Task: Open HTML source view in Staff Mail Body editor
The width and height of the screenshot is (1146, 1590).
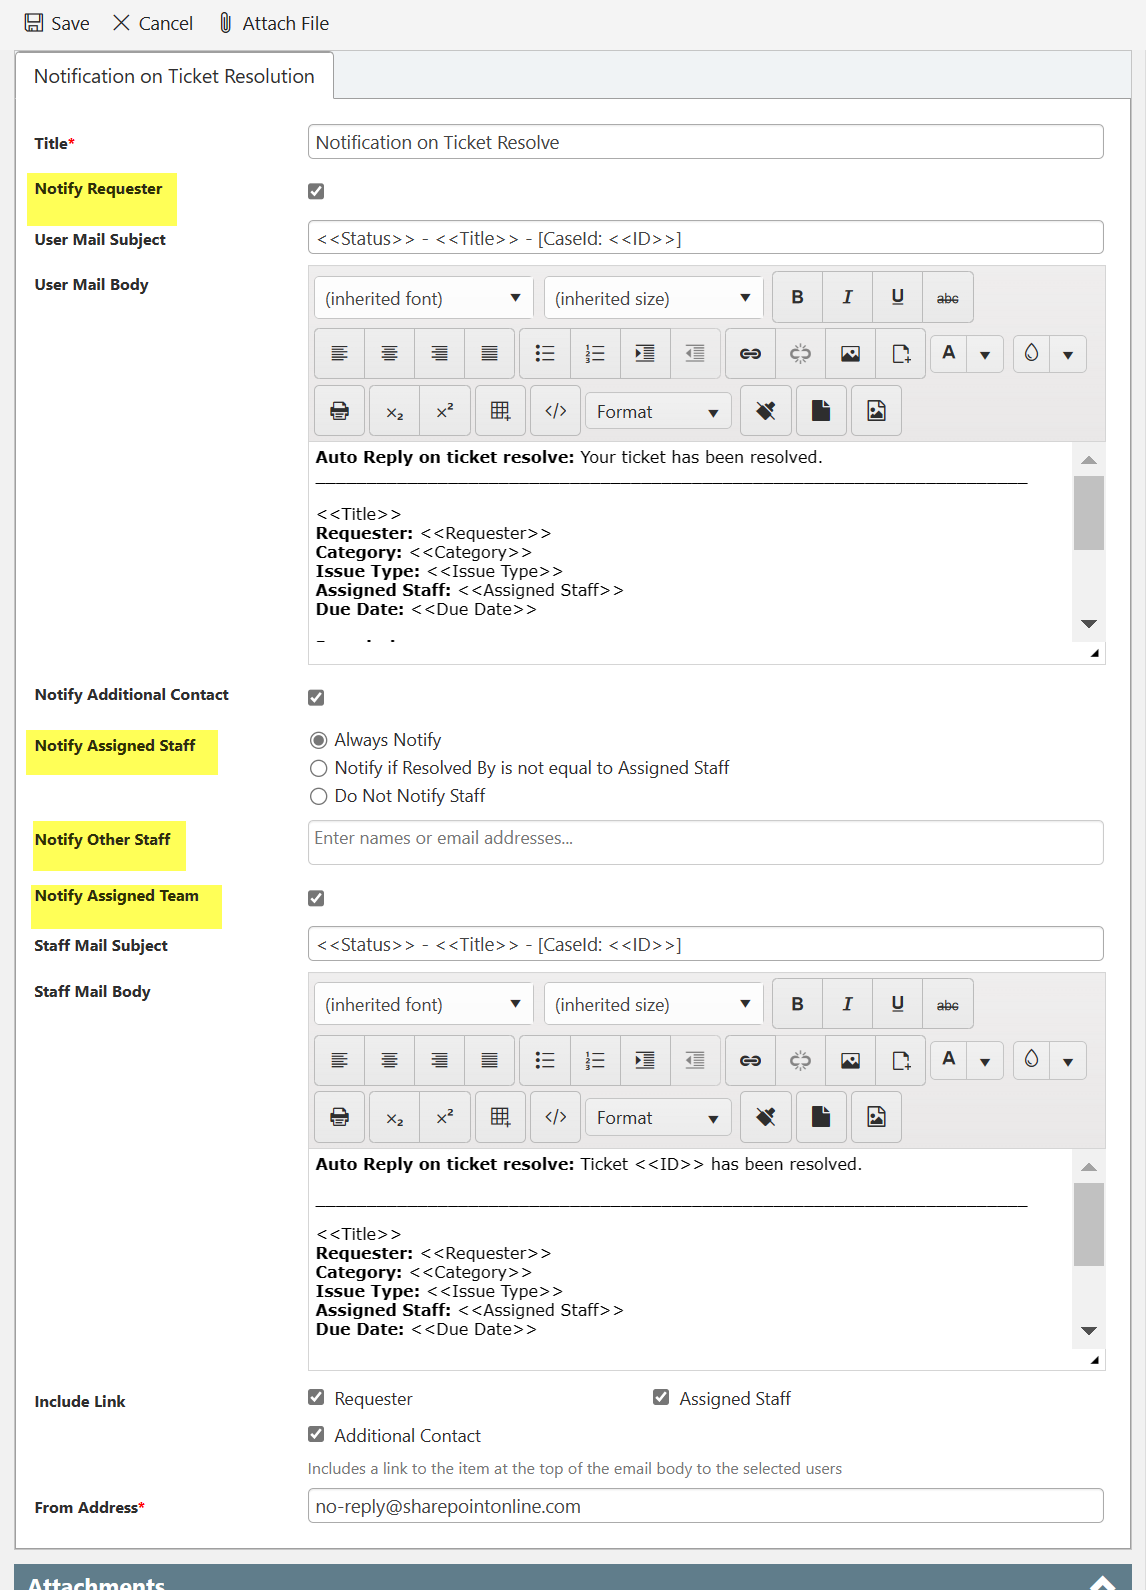Action: click(x=556, y=1117)
